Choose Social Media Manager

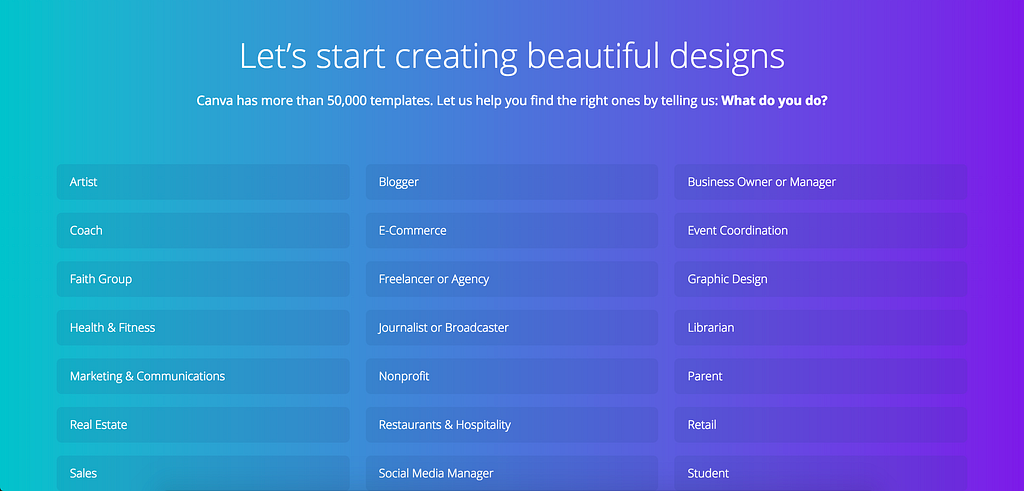512,473
